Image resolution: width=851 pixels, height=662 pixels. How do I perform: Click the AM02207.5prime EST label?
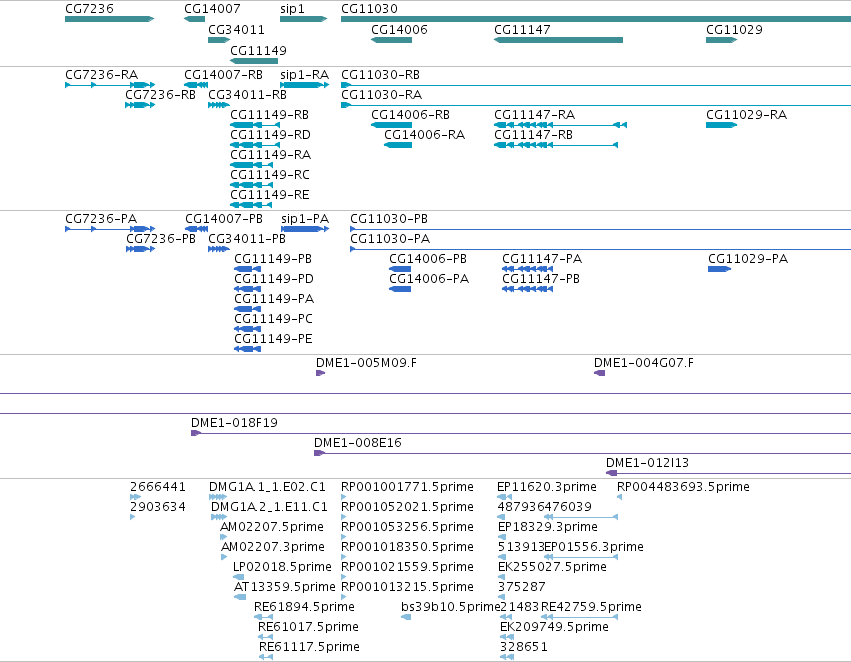(272, 527)
